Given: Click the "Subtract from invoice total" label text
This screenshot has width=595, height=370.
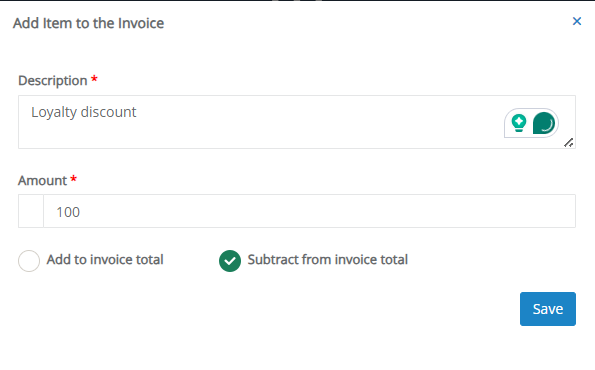Looking at the screenshot, I should tap(327, 260).
